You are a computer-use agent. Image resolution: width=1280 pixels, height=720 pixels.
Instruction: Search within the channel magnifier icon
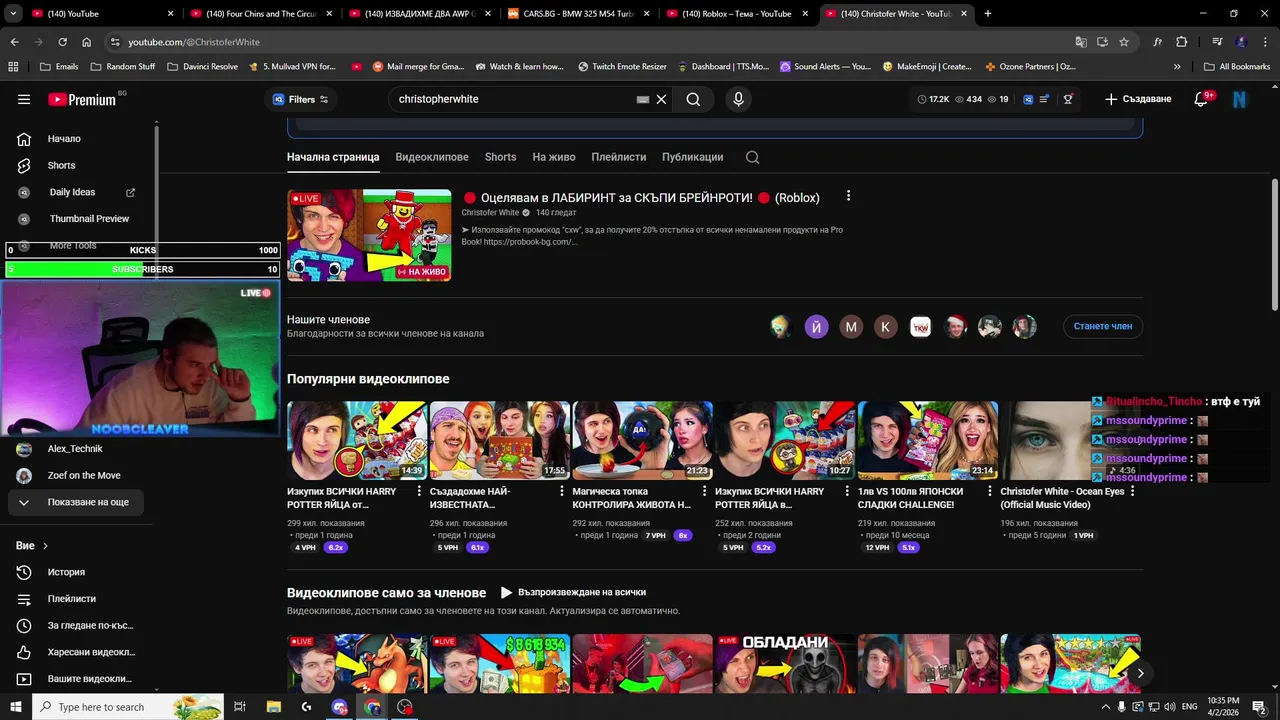752,157
